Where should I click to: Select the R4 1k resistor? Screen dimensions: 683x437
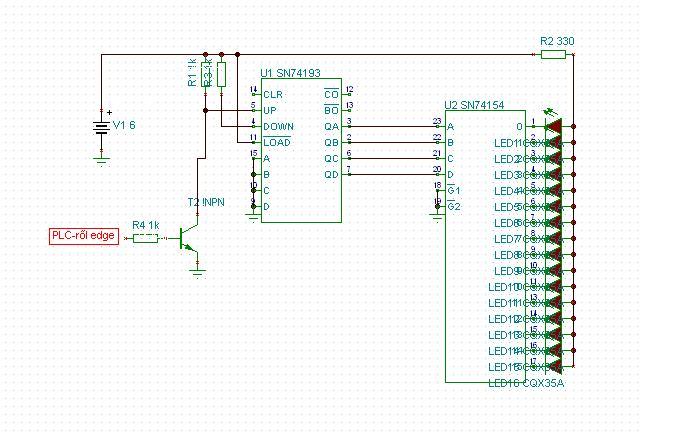click(x=145, y=238)
